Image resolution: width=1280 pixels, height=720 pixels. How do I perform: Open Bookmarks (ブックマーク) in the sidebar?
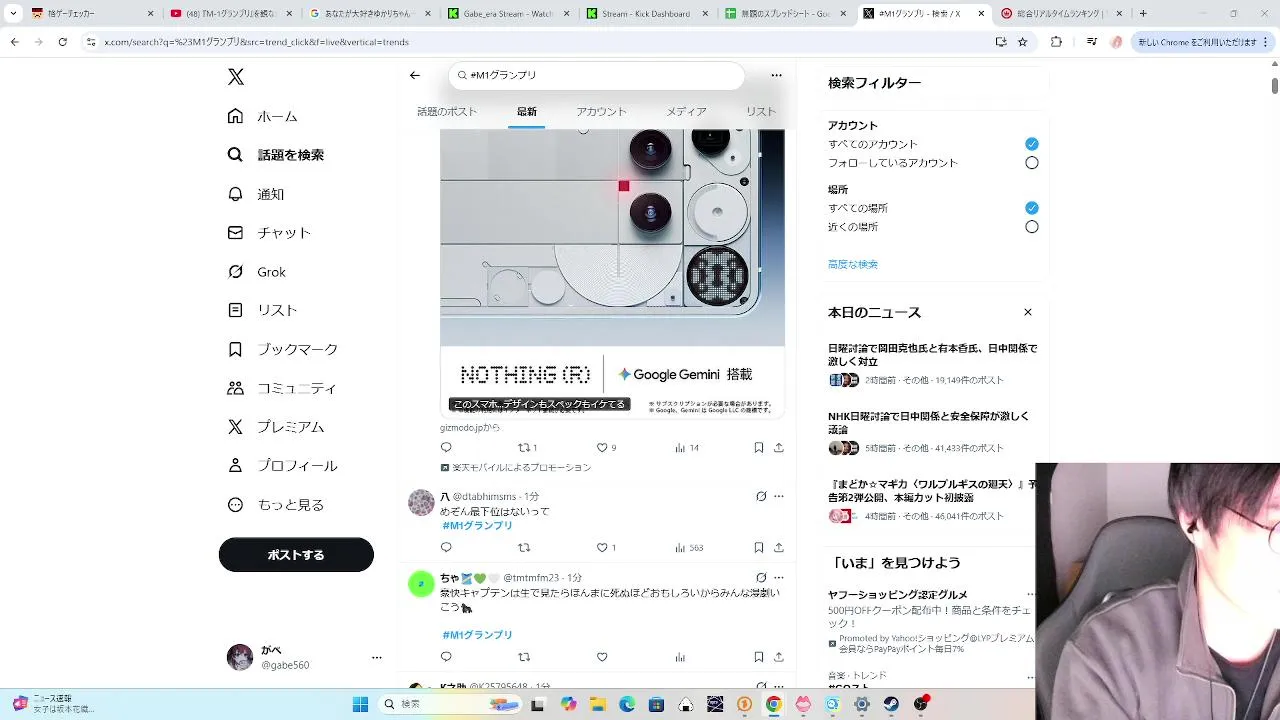click(283, 349)
